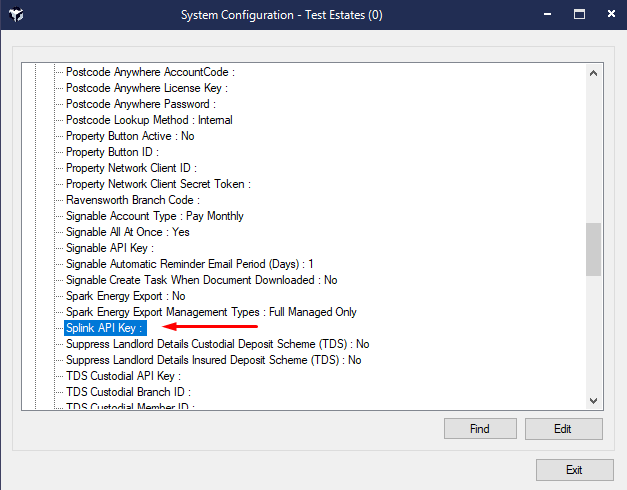This screenshot has width=627, height=490.
Task: Click the Edit button
Action: (x=563, y=429)
